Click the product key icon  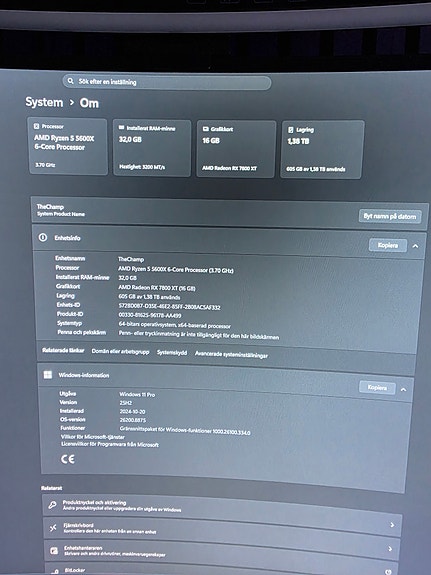pos(52,505)
